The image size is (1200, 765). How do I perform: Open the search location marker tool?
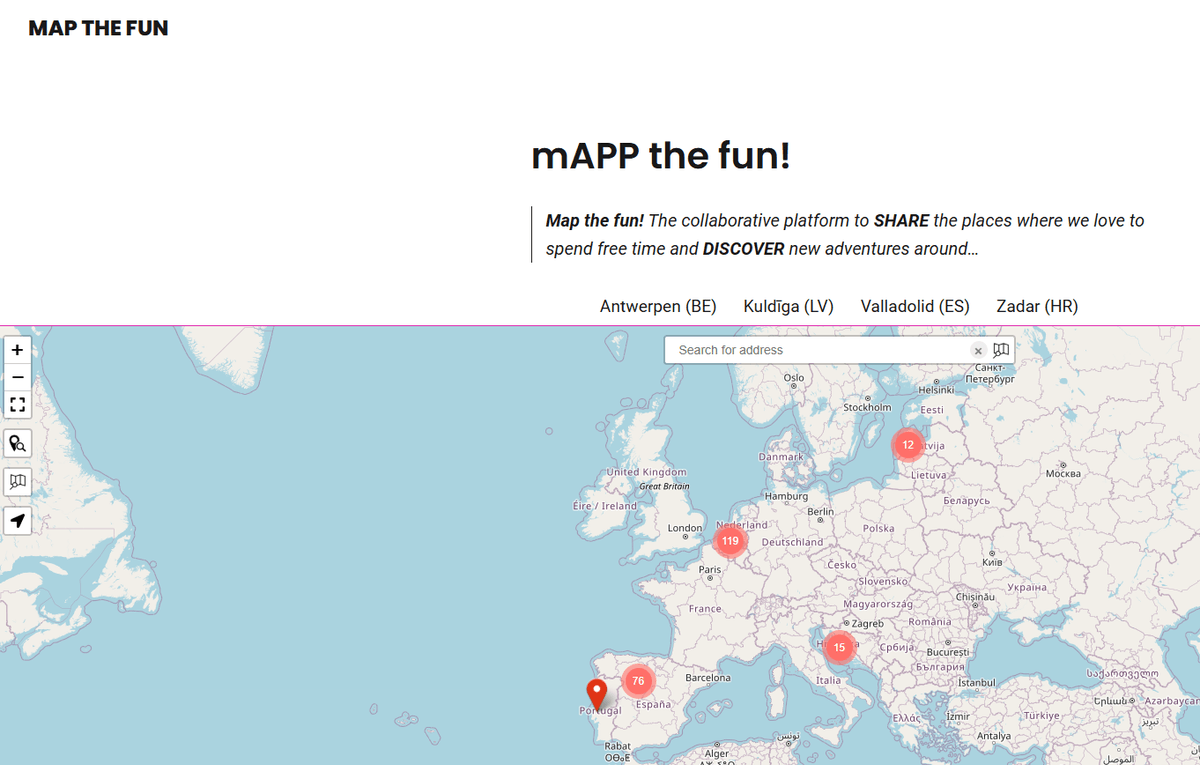click(x=18, y=444)
